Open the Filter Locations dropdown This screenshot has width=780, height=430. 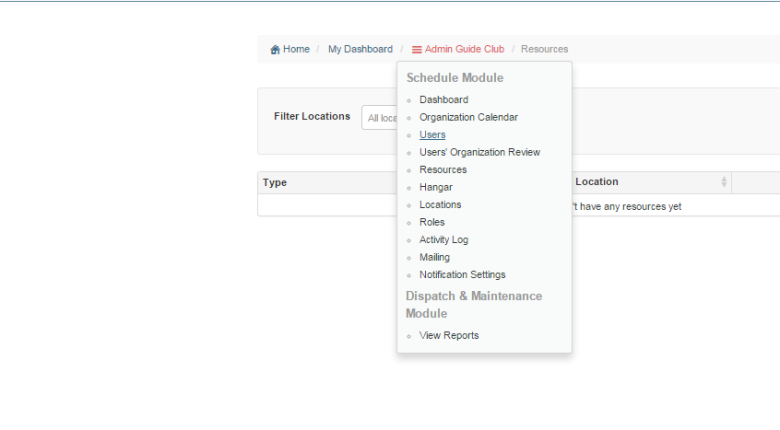point(380,118)
